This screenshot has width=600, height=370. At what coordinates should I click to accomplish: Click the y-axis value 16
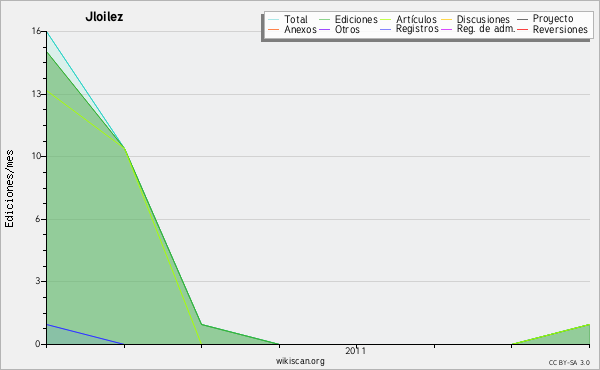(x=36, y=31)
